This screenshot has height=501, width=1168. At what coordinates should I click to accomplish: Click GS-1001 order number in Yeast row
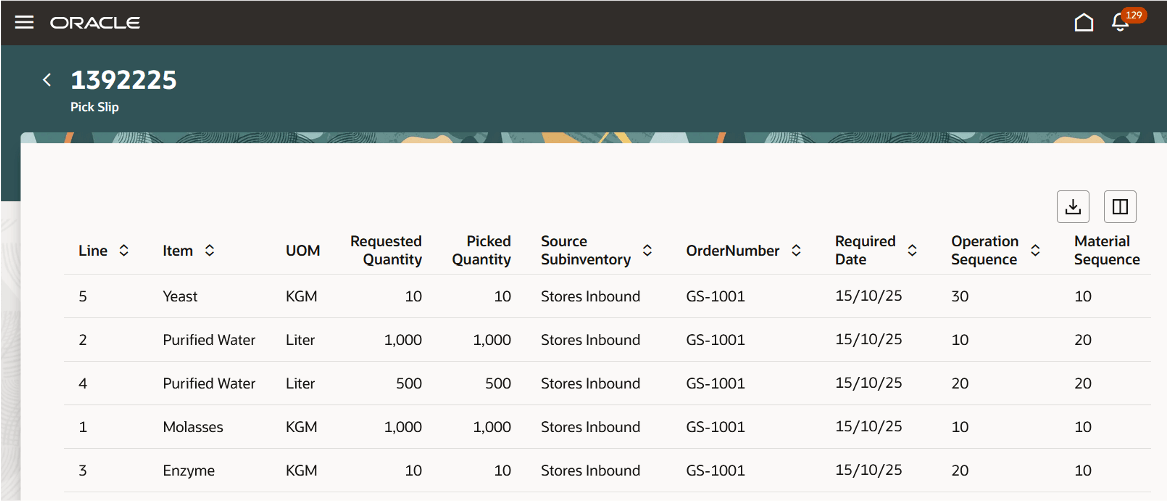(x=715, y=296)
